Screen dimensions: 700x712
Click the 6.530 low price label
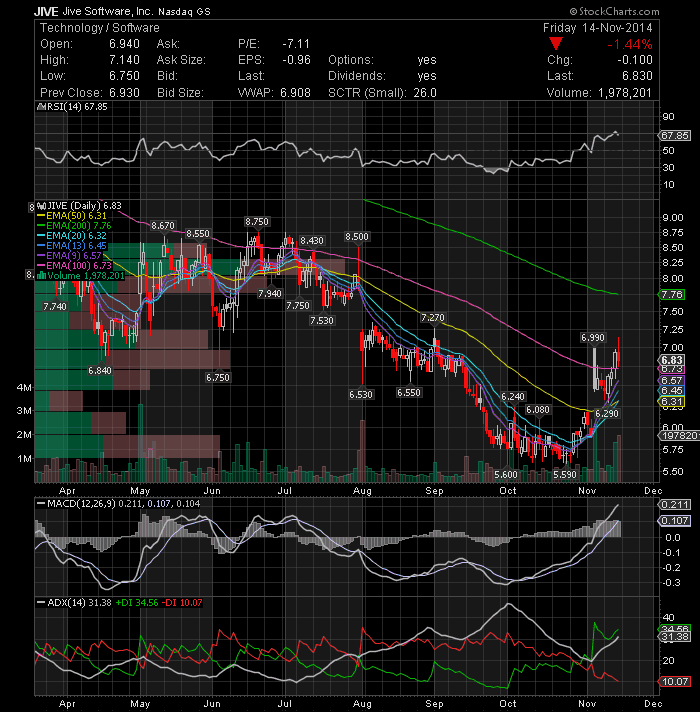361,395
